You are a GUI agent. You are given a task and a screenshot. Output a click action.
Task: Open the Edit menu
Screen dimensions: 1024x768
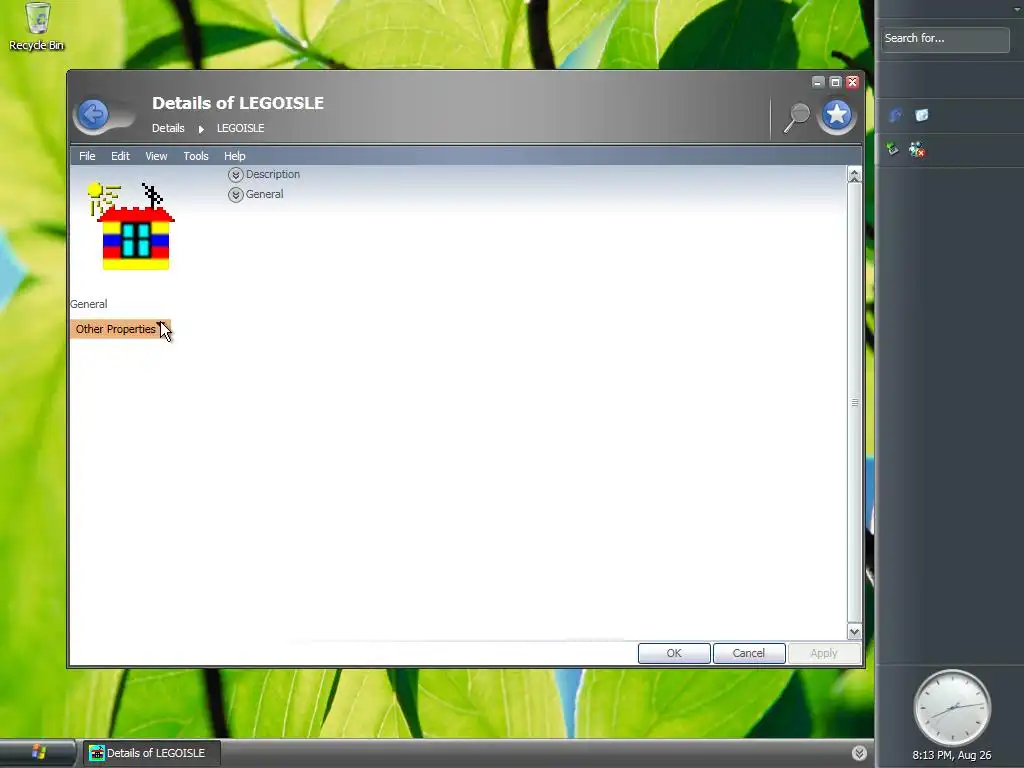[120, 156]
